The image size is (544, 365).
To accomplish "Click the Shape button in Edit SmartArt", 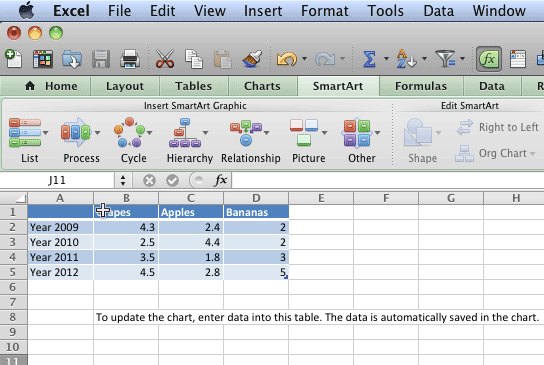I will (422, 141).
